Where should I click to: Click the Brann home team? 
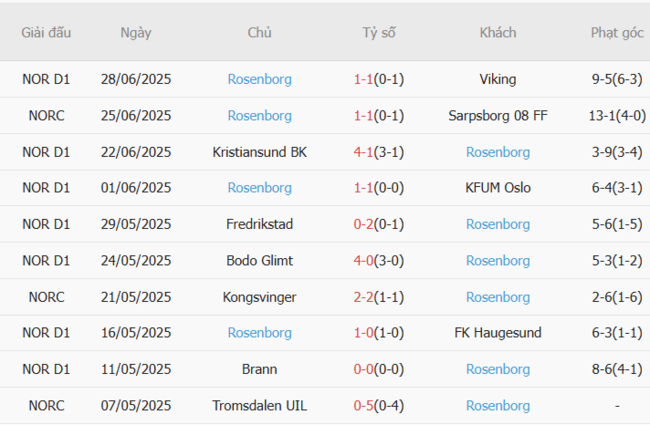[x=260, y=369]
